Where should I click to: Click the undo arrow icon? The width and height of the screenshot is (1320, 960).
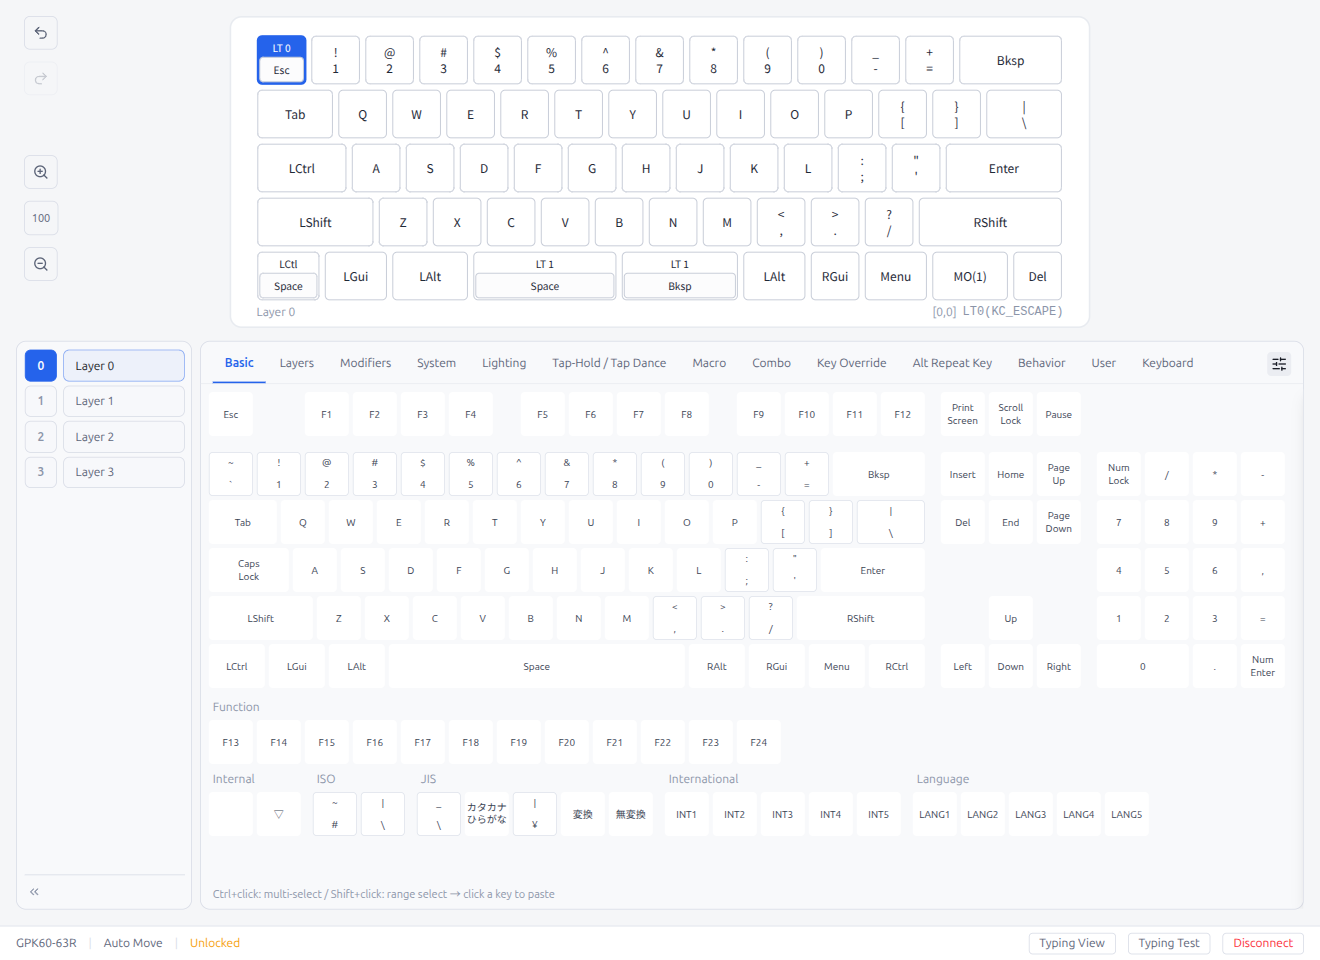[x=40, y=33]
